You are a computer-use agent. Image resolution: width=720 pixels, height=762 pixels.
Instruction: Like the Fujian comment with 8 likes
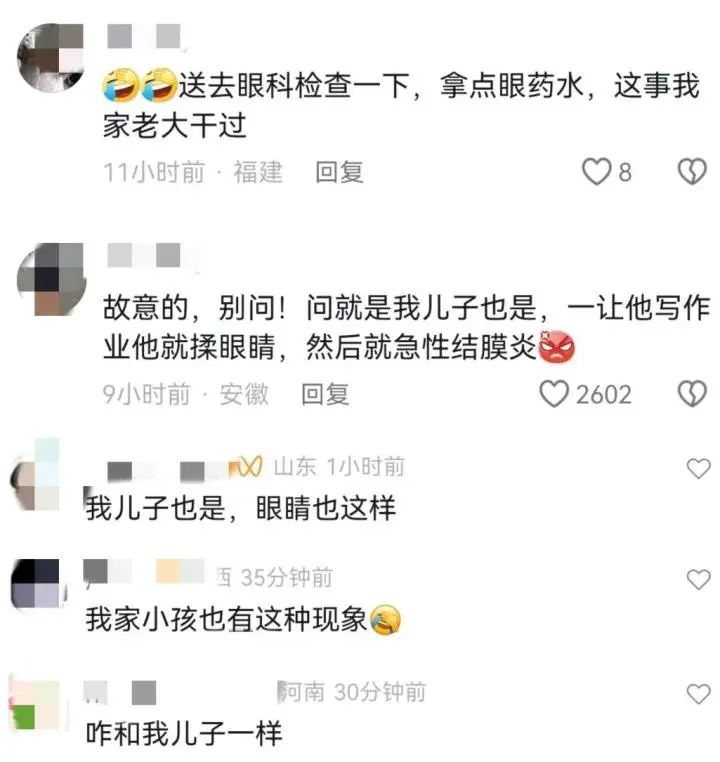[596, 172]
